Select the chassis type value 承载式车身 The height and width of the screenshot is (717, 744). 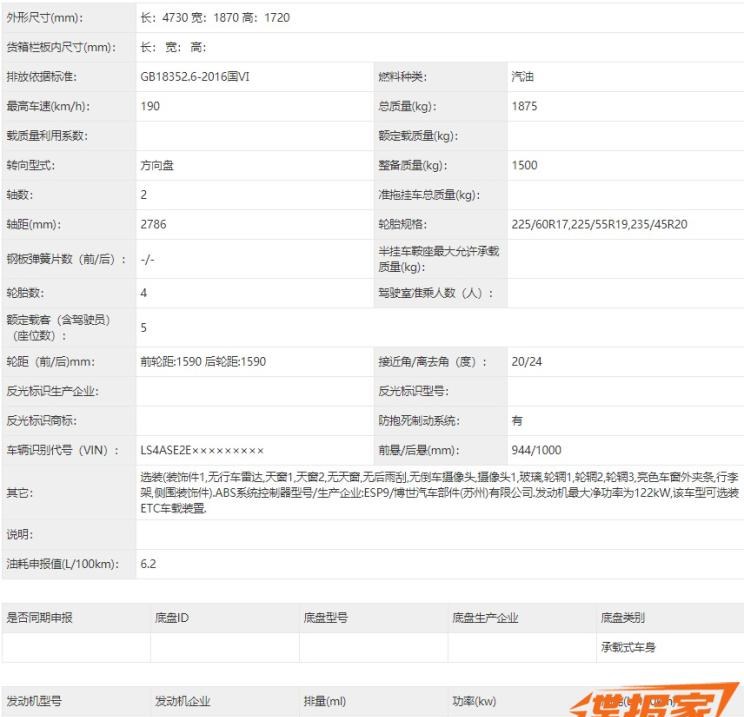coord(628,647)
